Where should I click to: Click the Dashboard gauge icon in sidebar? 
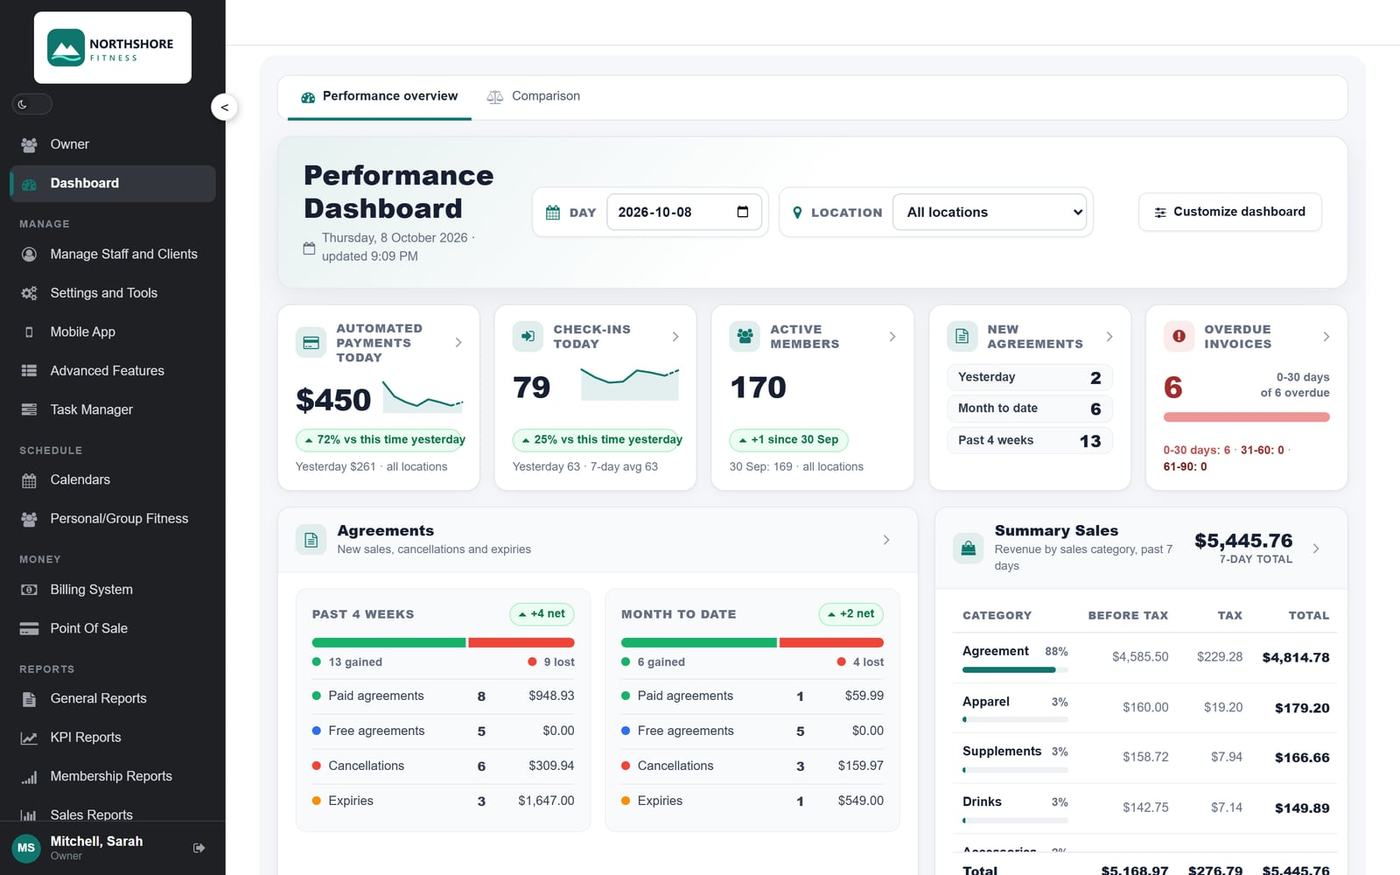pyautogui.click(x=29, y=184)
